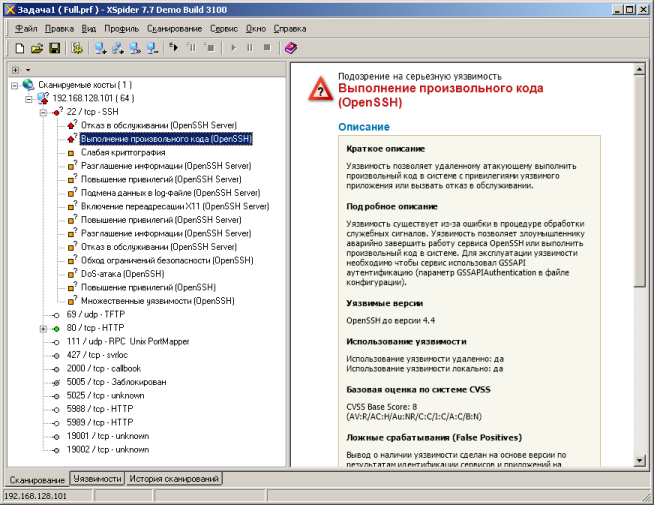
Task: Click the gray Pause scan button
Action: coord(250,48)
